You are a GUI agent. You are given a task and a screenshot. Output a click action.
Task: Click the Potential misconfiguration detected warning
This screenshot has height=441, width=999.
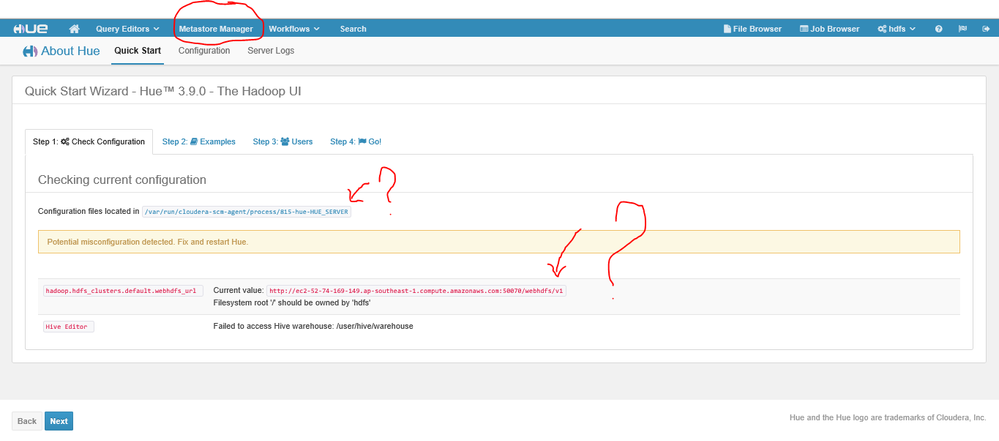pos(499,242)
